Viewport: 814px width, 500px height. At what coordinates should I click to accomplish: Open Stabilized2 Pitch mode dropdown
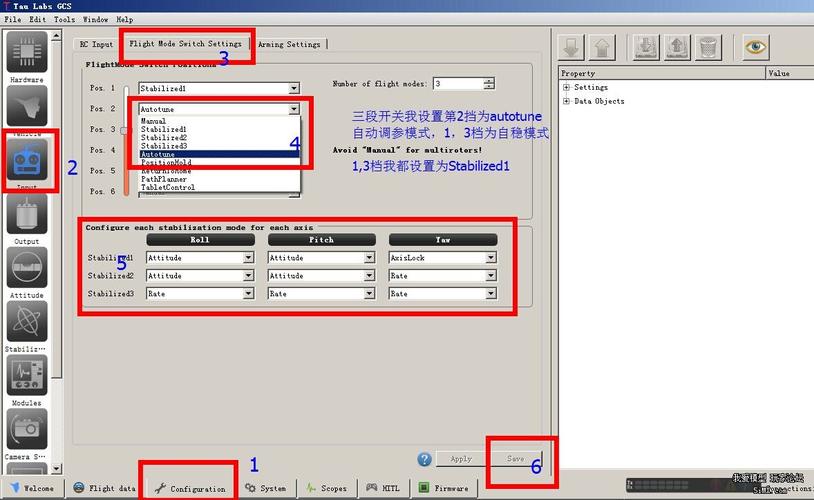click(321, 276)
